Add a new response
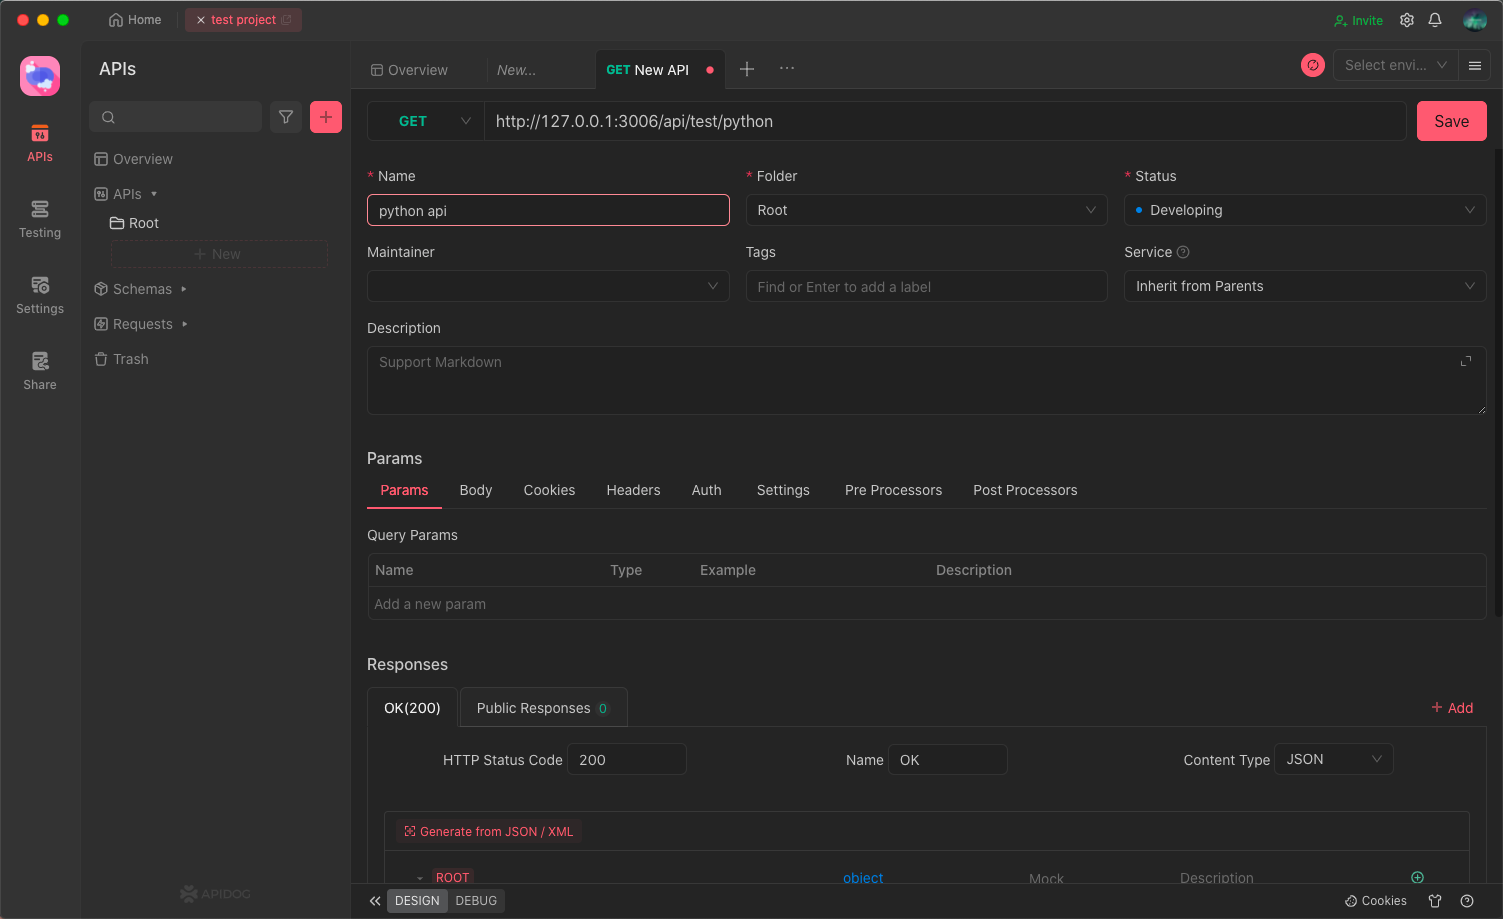 coord(1452,708)
